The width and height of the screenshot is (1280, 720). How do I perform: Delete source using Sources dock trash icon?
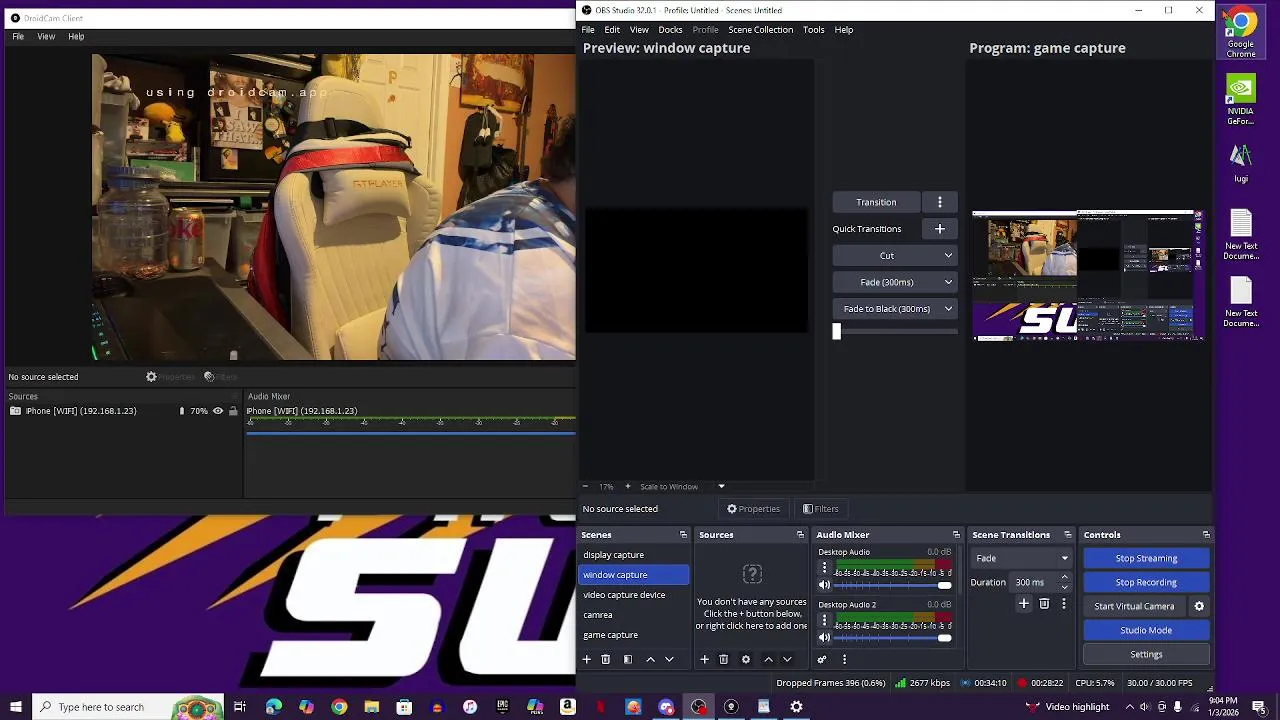pos(724,660)
